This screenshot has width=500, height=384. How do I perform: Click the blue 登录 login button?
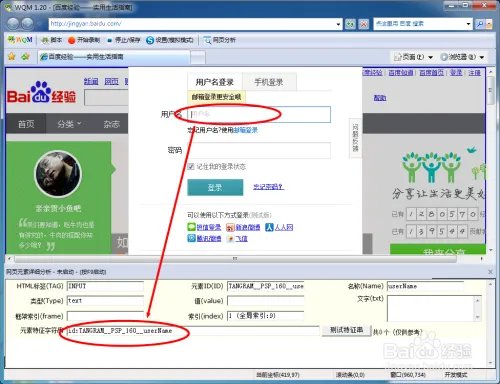pos(215,187)
